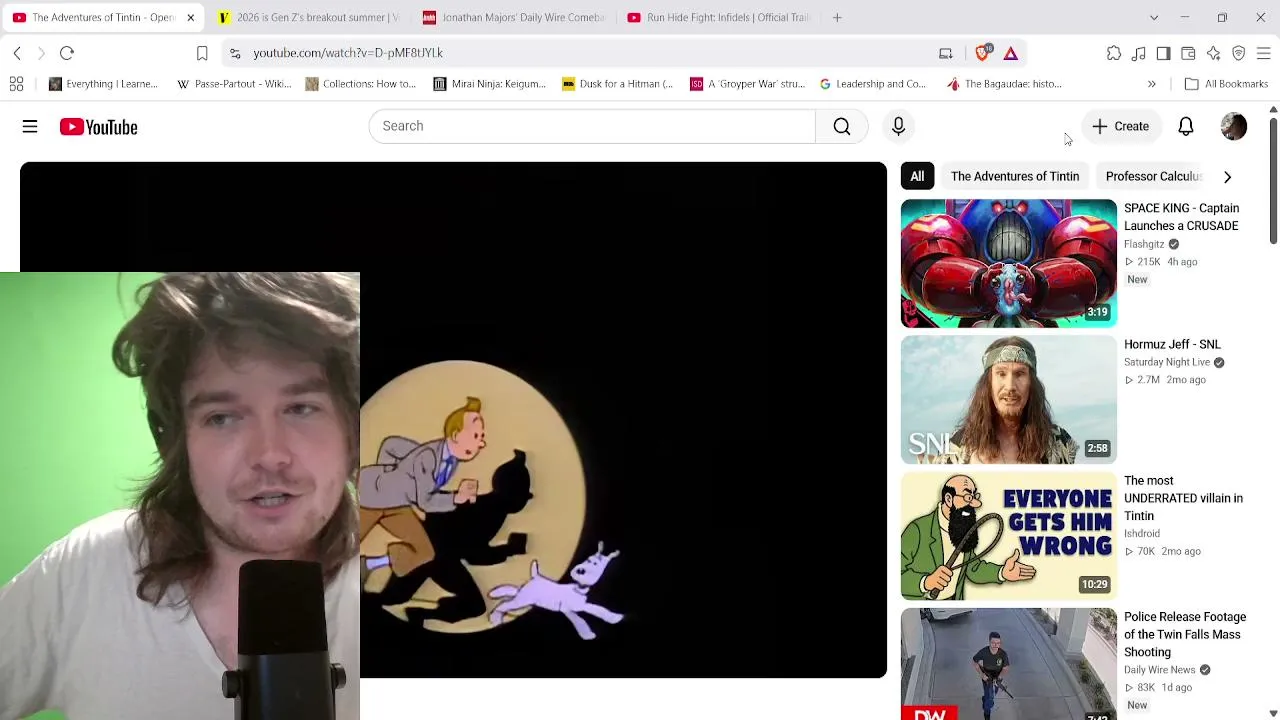Click the YouTube search magnifier button
1280x720 pixels.
[x=842, y=126]
